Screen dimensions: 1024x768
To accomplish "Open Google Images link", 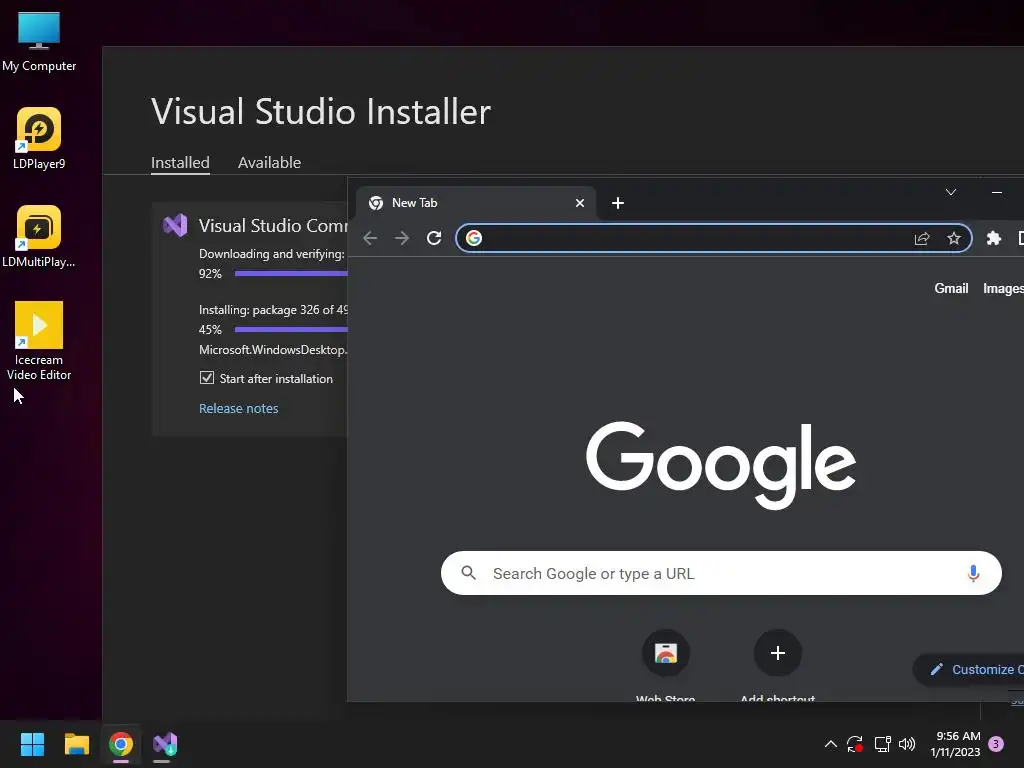I will click(x=1003, y=288).
